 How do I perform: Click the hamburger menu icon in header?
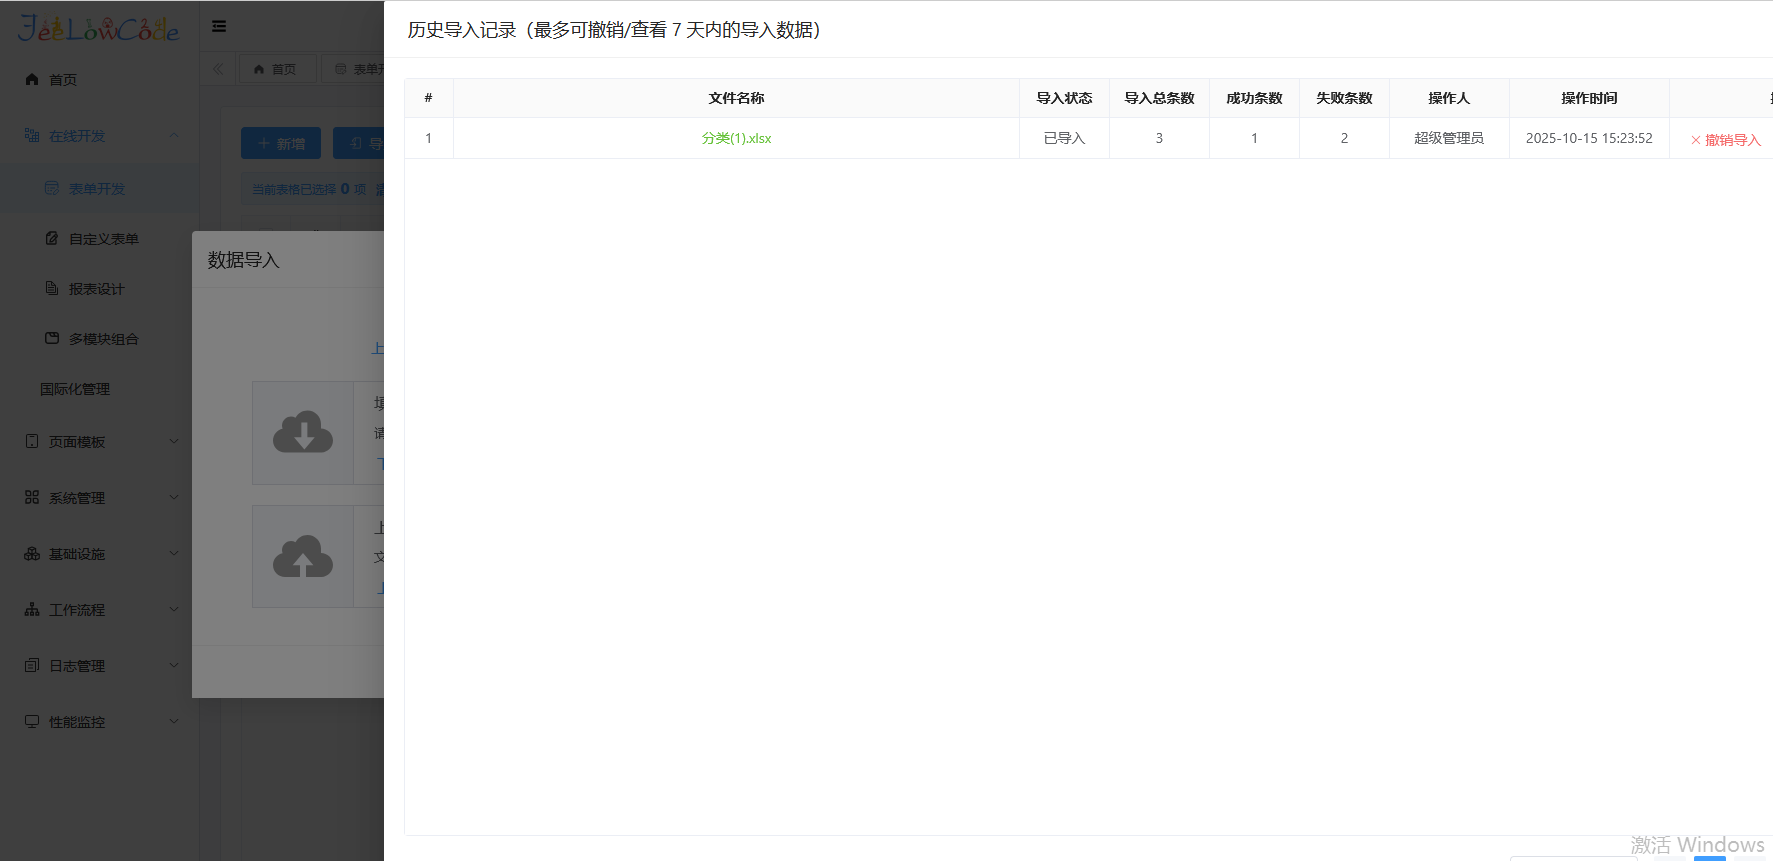point(219,26)
